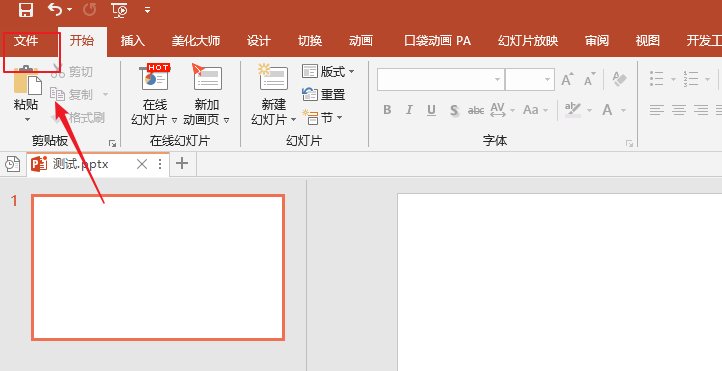Screen dimensions: 722x371
Task: Switch to the 插入 tab
Action: (133, 41)
